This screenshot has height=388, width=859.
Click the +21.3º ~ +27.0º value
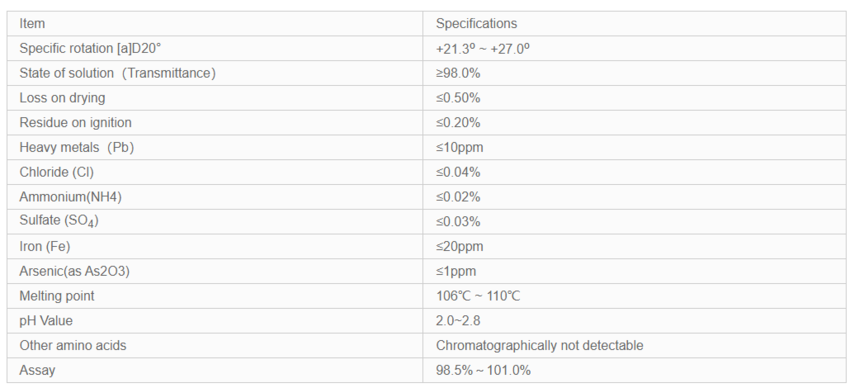pyautogui.click(x=483, y=49)
